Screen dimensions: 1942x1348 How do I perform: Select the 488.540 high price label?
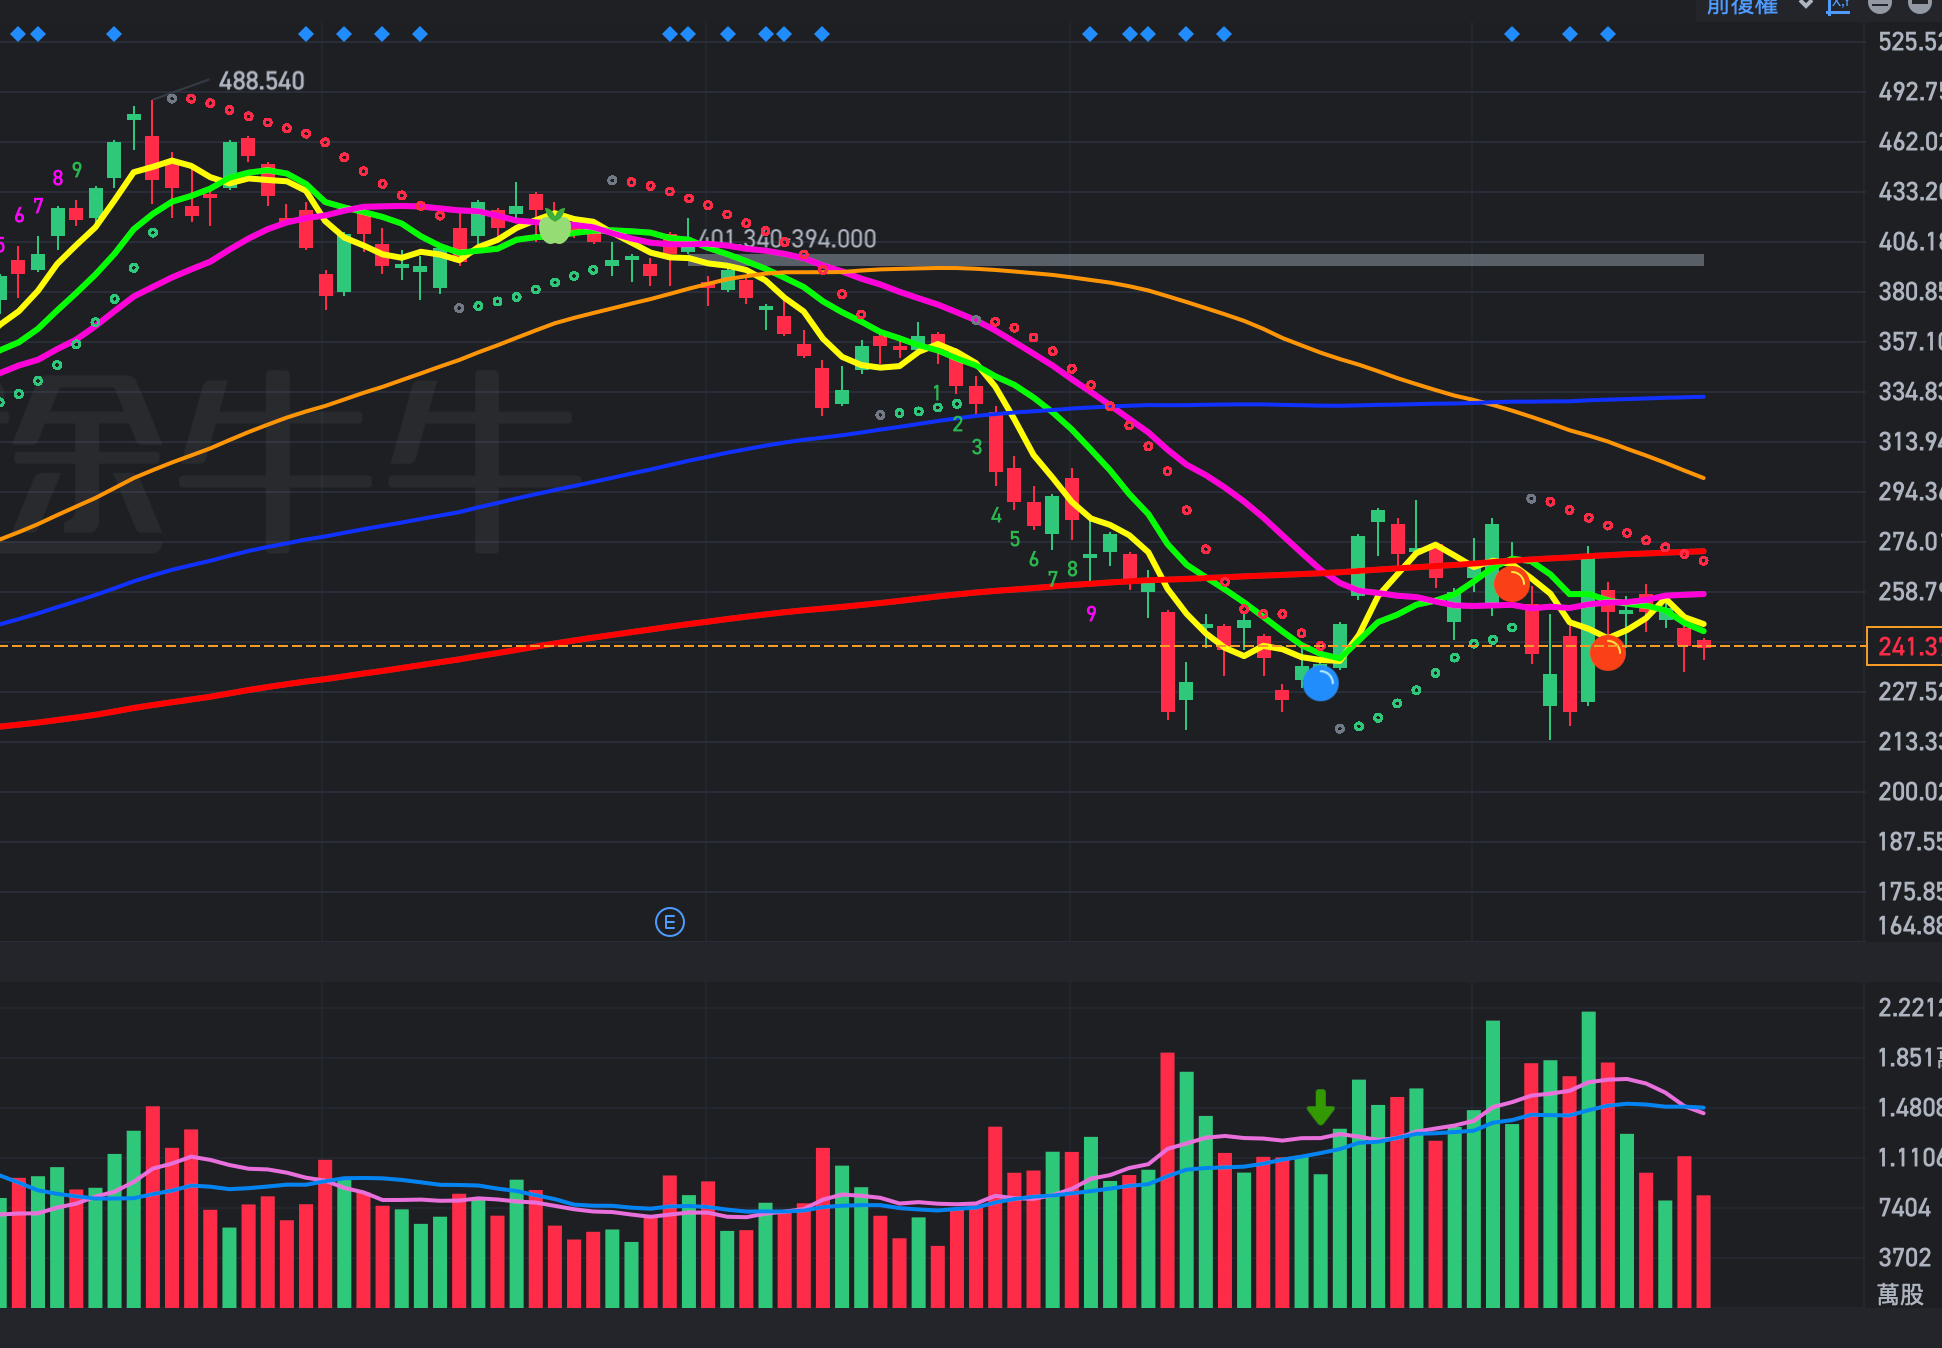(x=261, y=81)
